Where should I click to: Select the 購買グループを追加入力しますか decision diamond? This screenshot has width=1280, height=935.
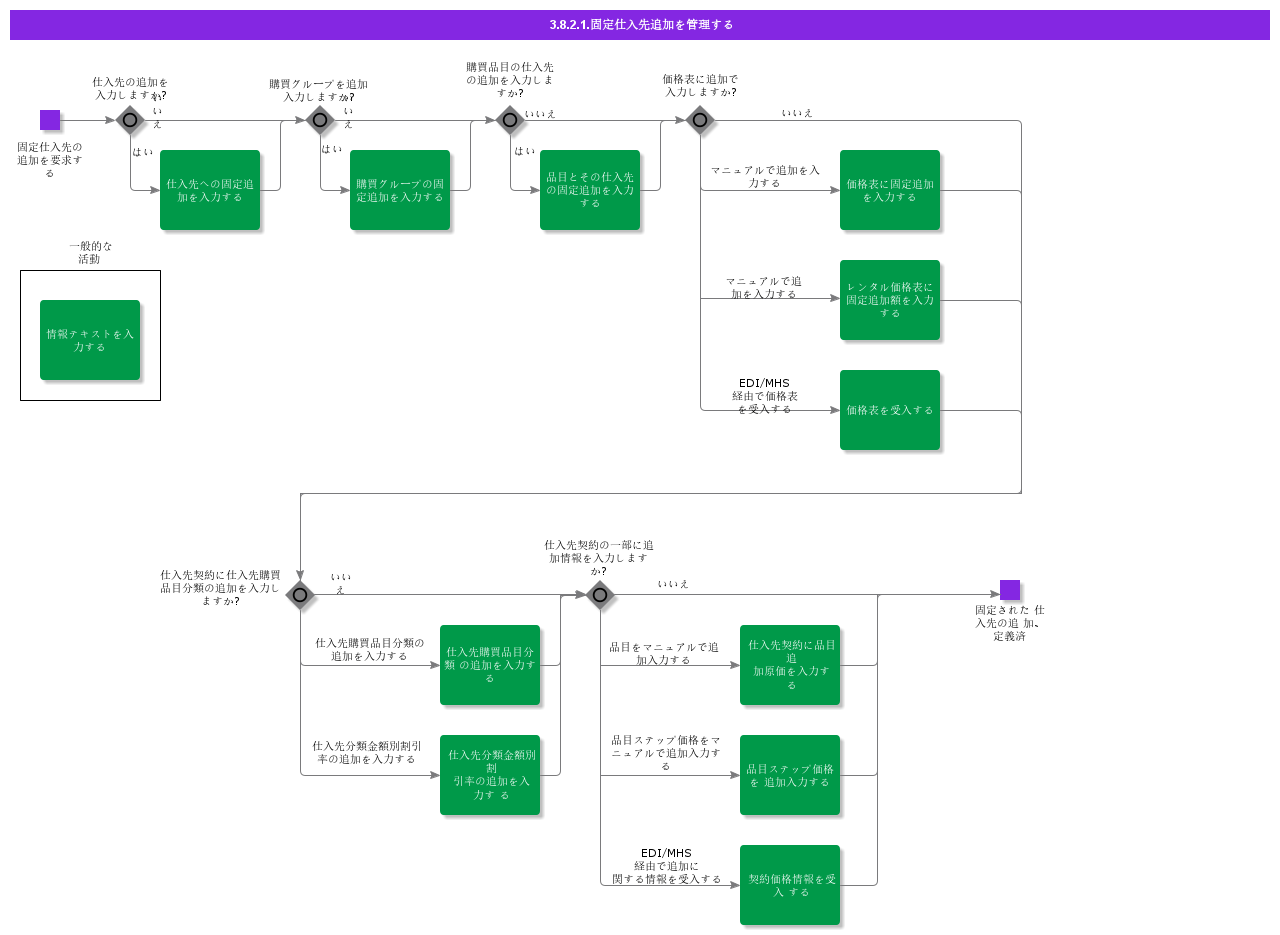(321, 120)
